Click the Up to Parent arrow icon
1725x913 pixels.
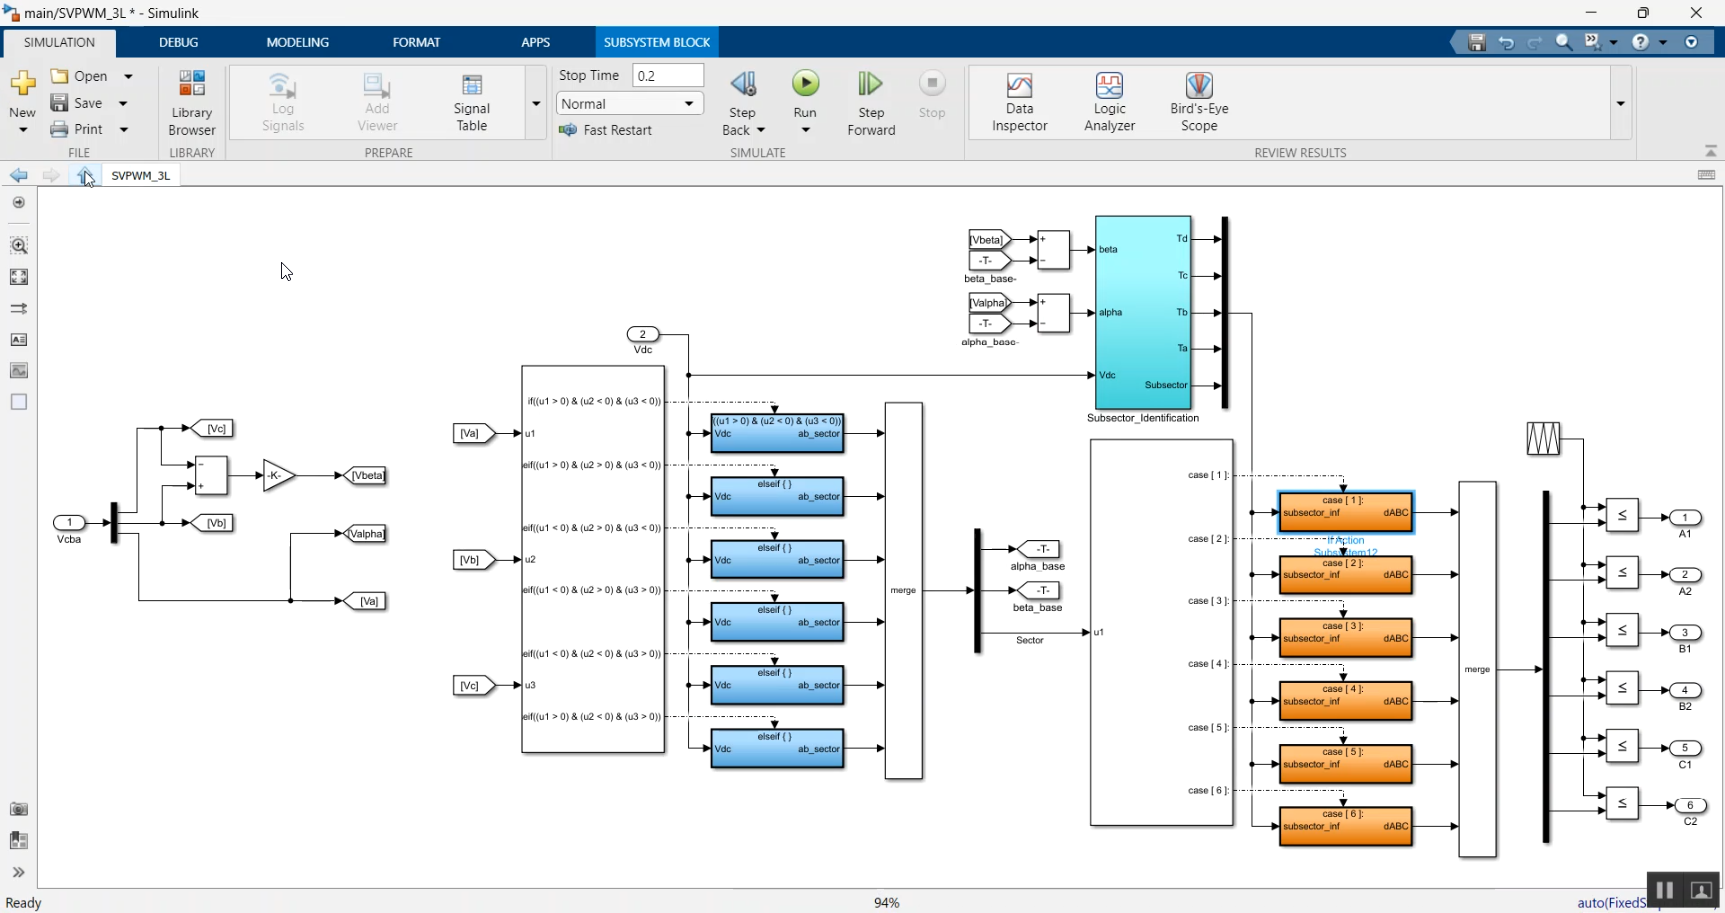point(85,175)
